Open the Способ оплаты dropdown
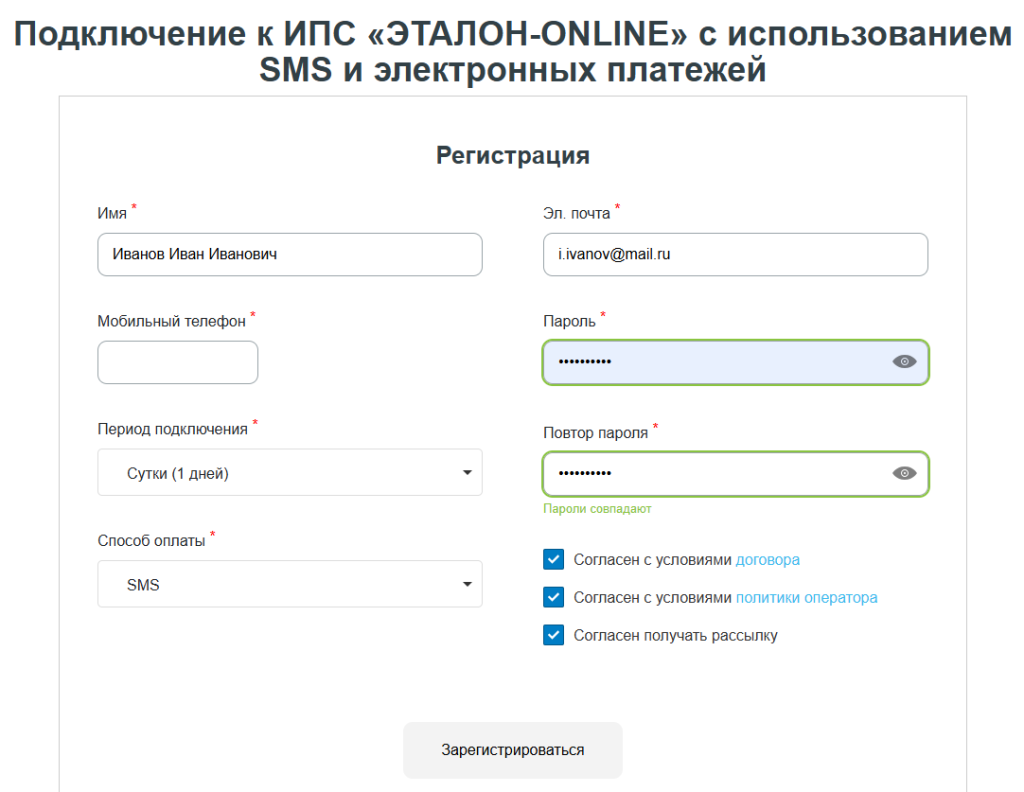The width and height of the screenshot is (1024, 792). pyautogui.click(x=290, y=584)
